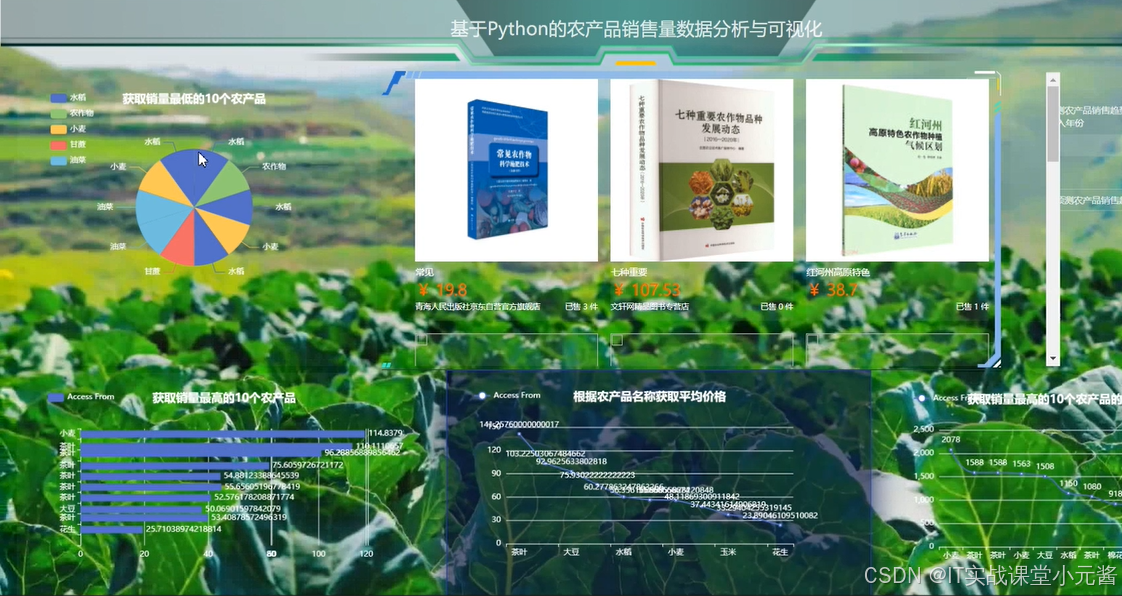Click the 基于Python的农产品销售量数据分析与可视化 header title
1122x596 pixels.
click(x=636, y=29)
